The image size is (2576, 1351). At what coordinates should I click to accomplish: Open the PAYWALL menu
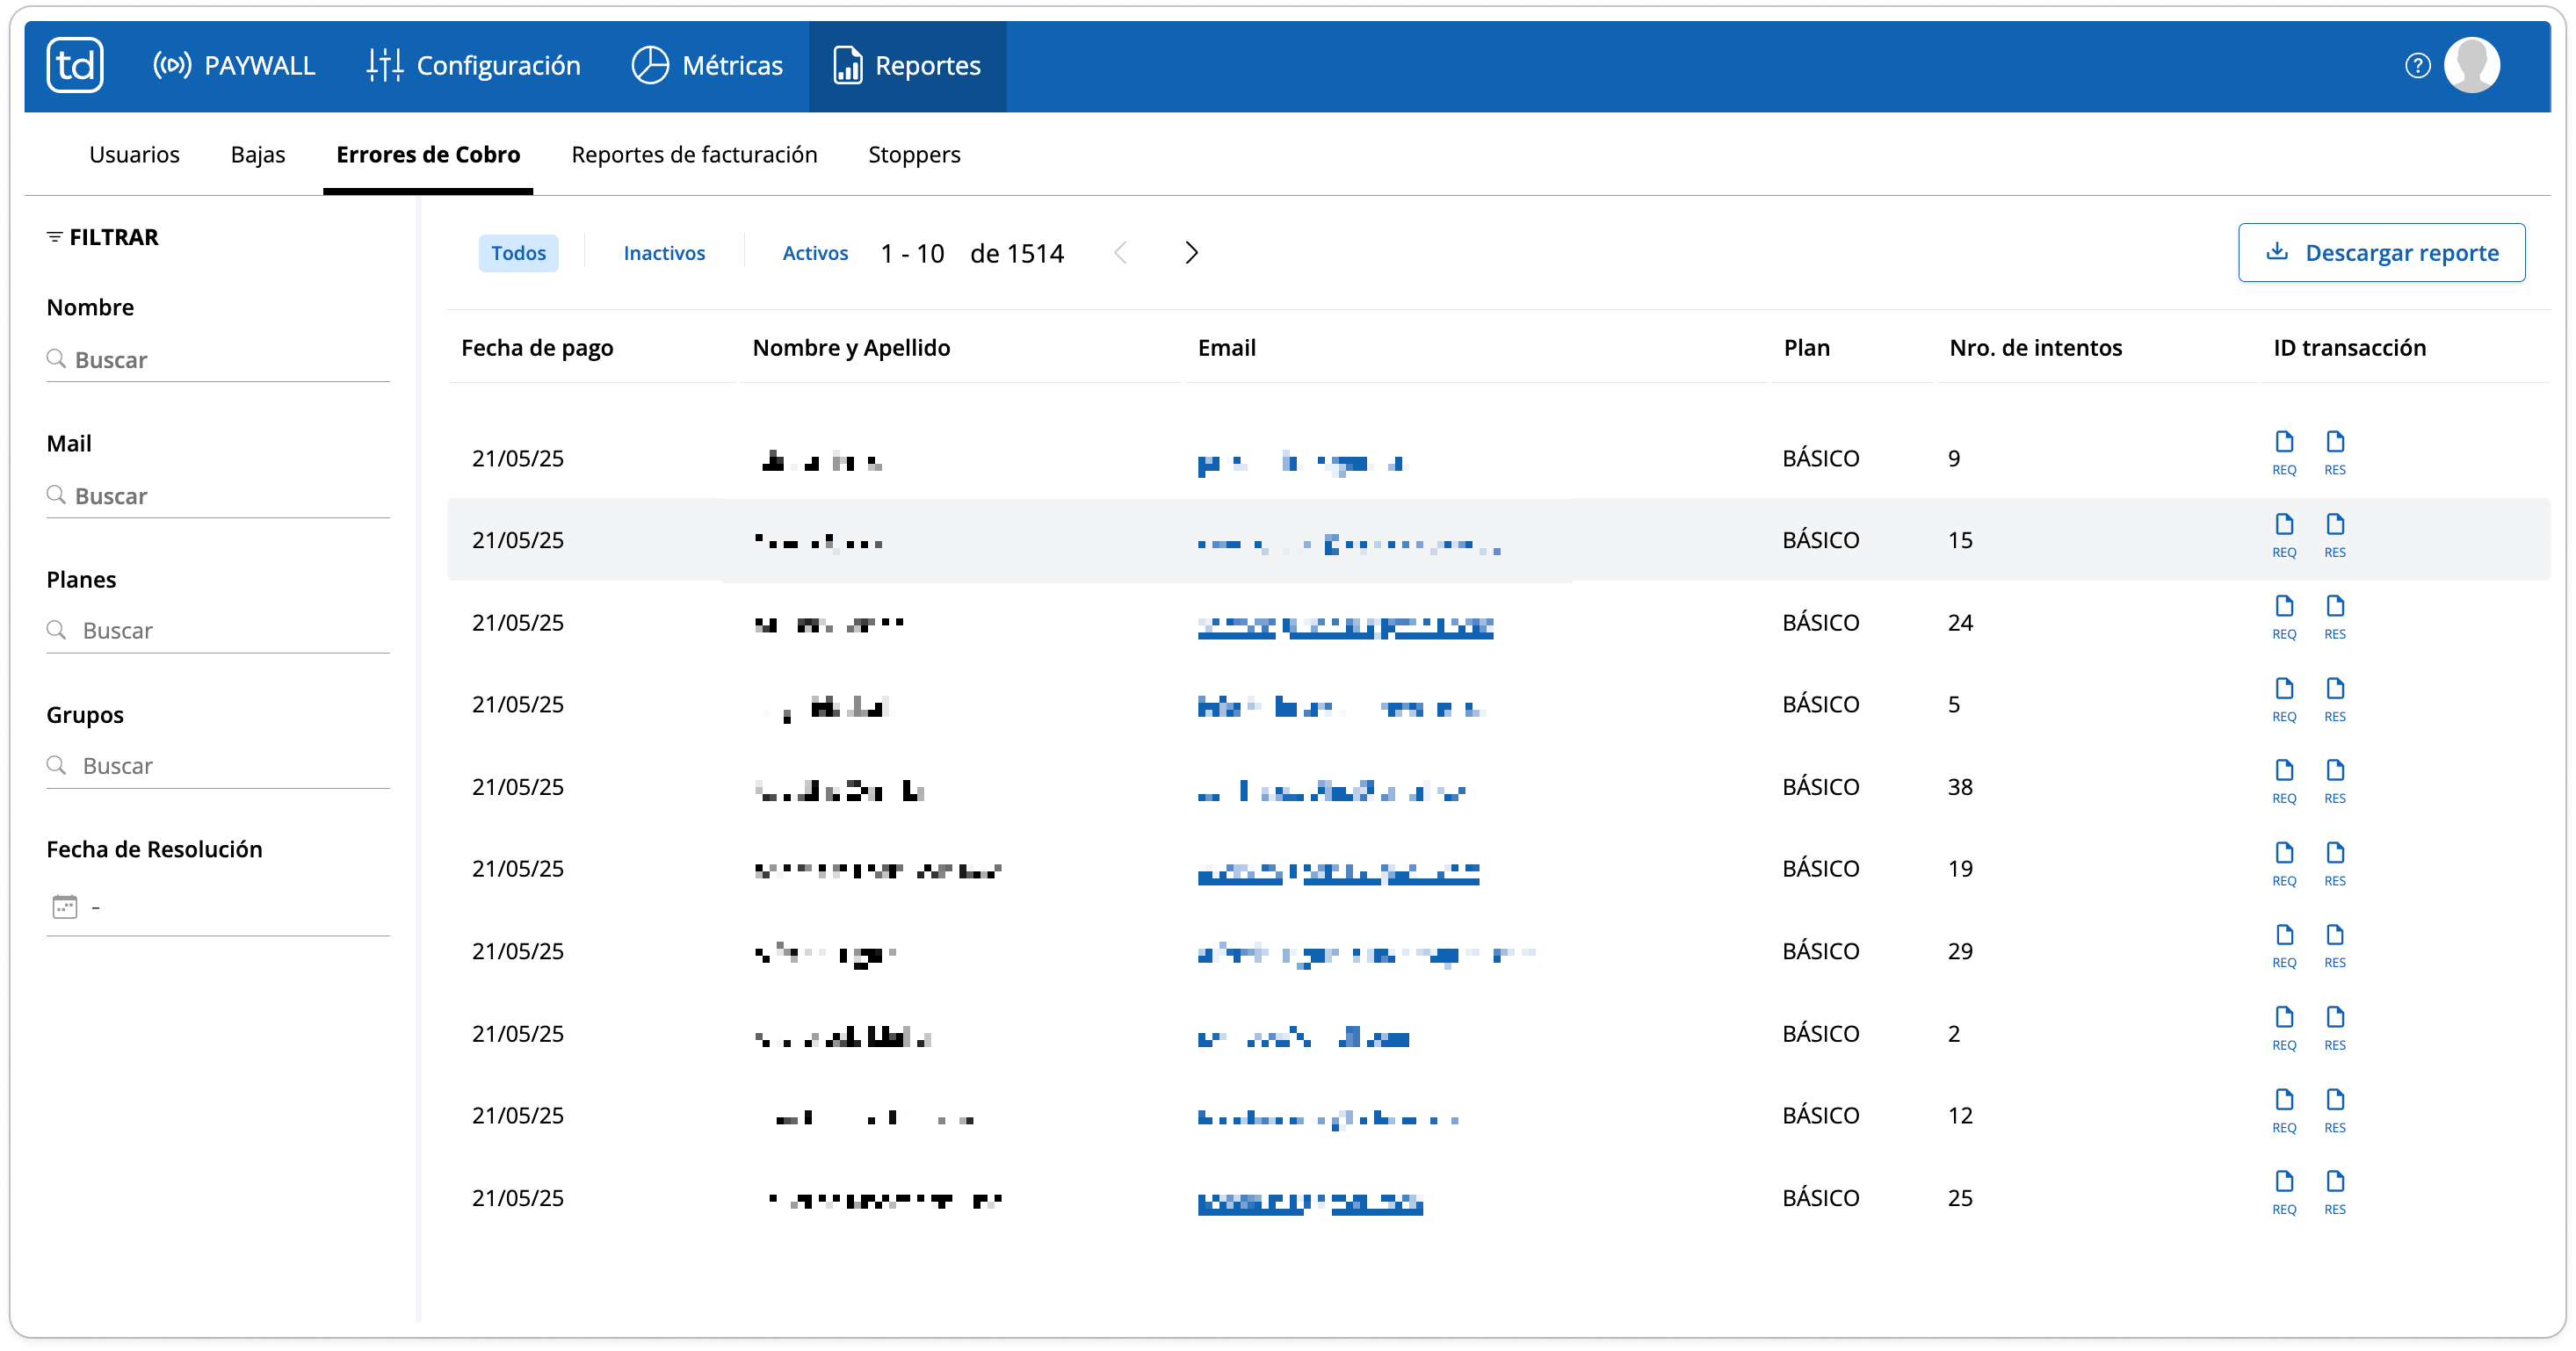click(233, 66)
